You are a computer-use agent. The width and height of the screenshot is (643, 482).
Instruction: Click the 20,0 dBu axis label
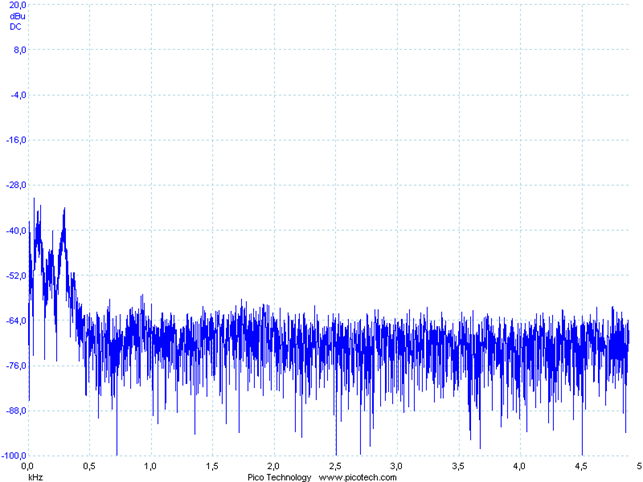point(17,5)
